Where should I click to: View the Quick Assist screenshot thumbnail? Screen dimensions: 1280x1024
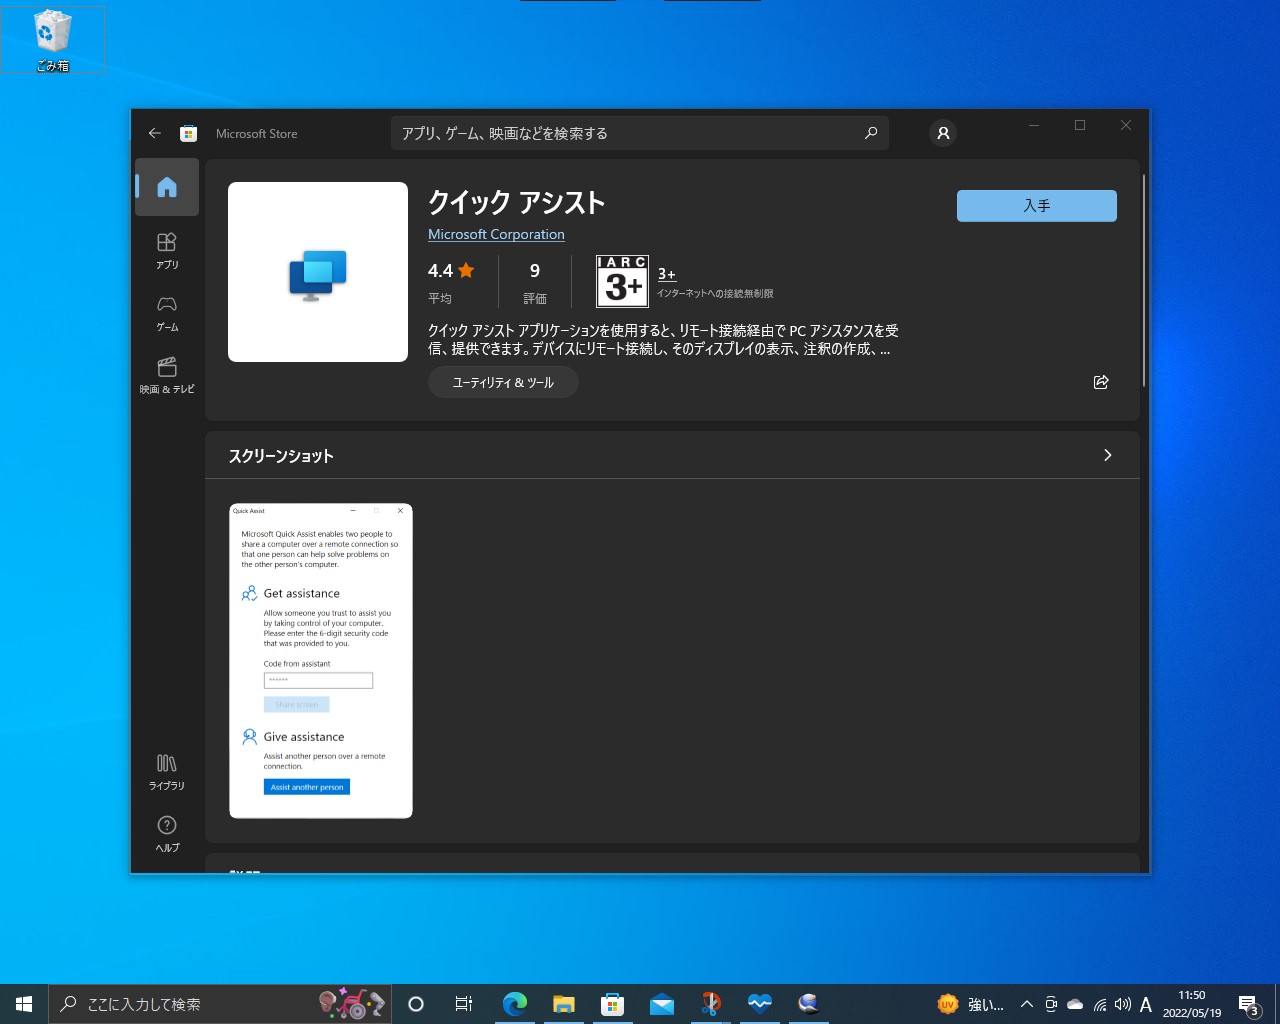click(320, 660)
